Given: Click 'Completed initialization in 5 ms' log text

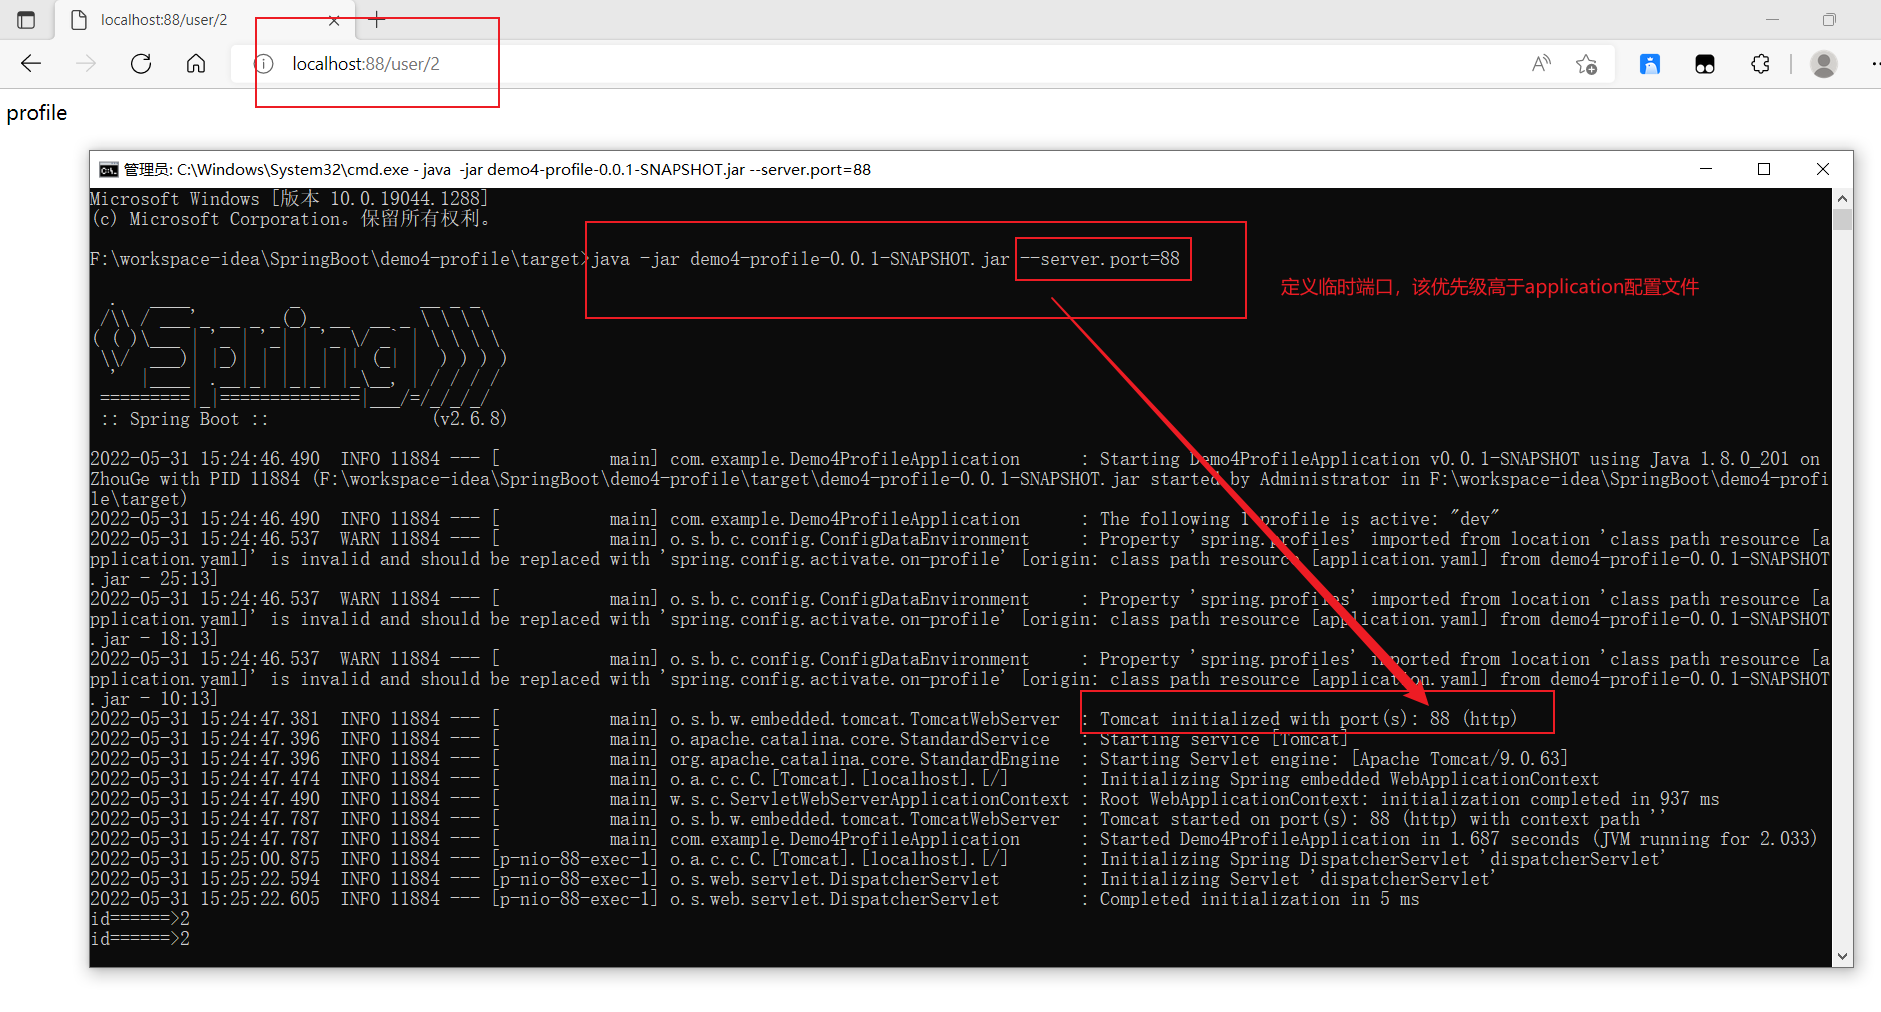Looking at the screenshot, I should point(1259,899).
